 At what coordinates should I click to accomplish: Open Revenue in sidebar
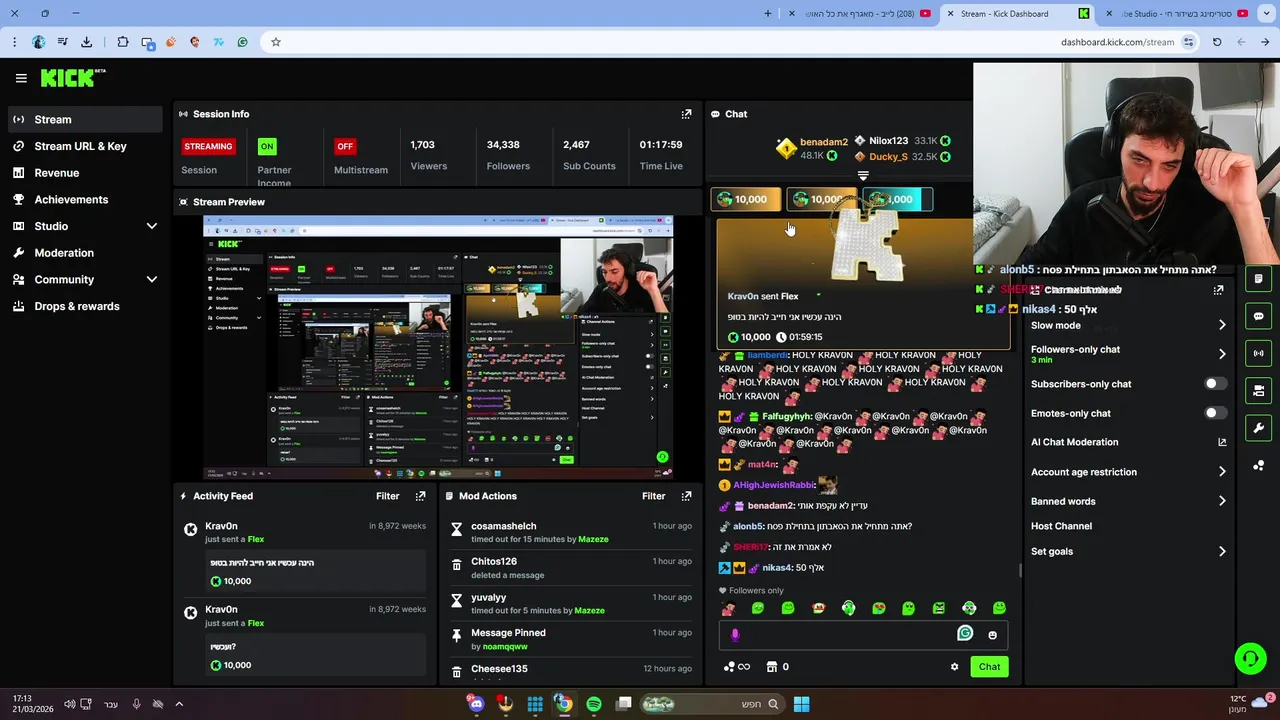(x=85, y=173)
